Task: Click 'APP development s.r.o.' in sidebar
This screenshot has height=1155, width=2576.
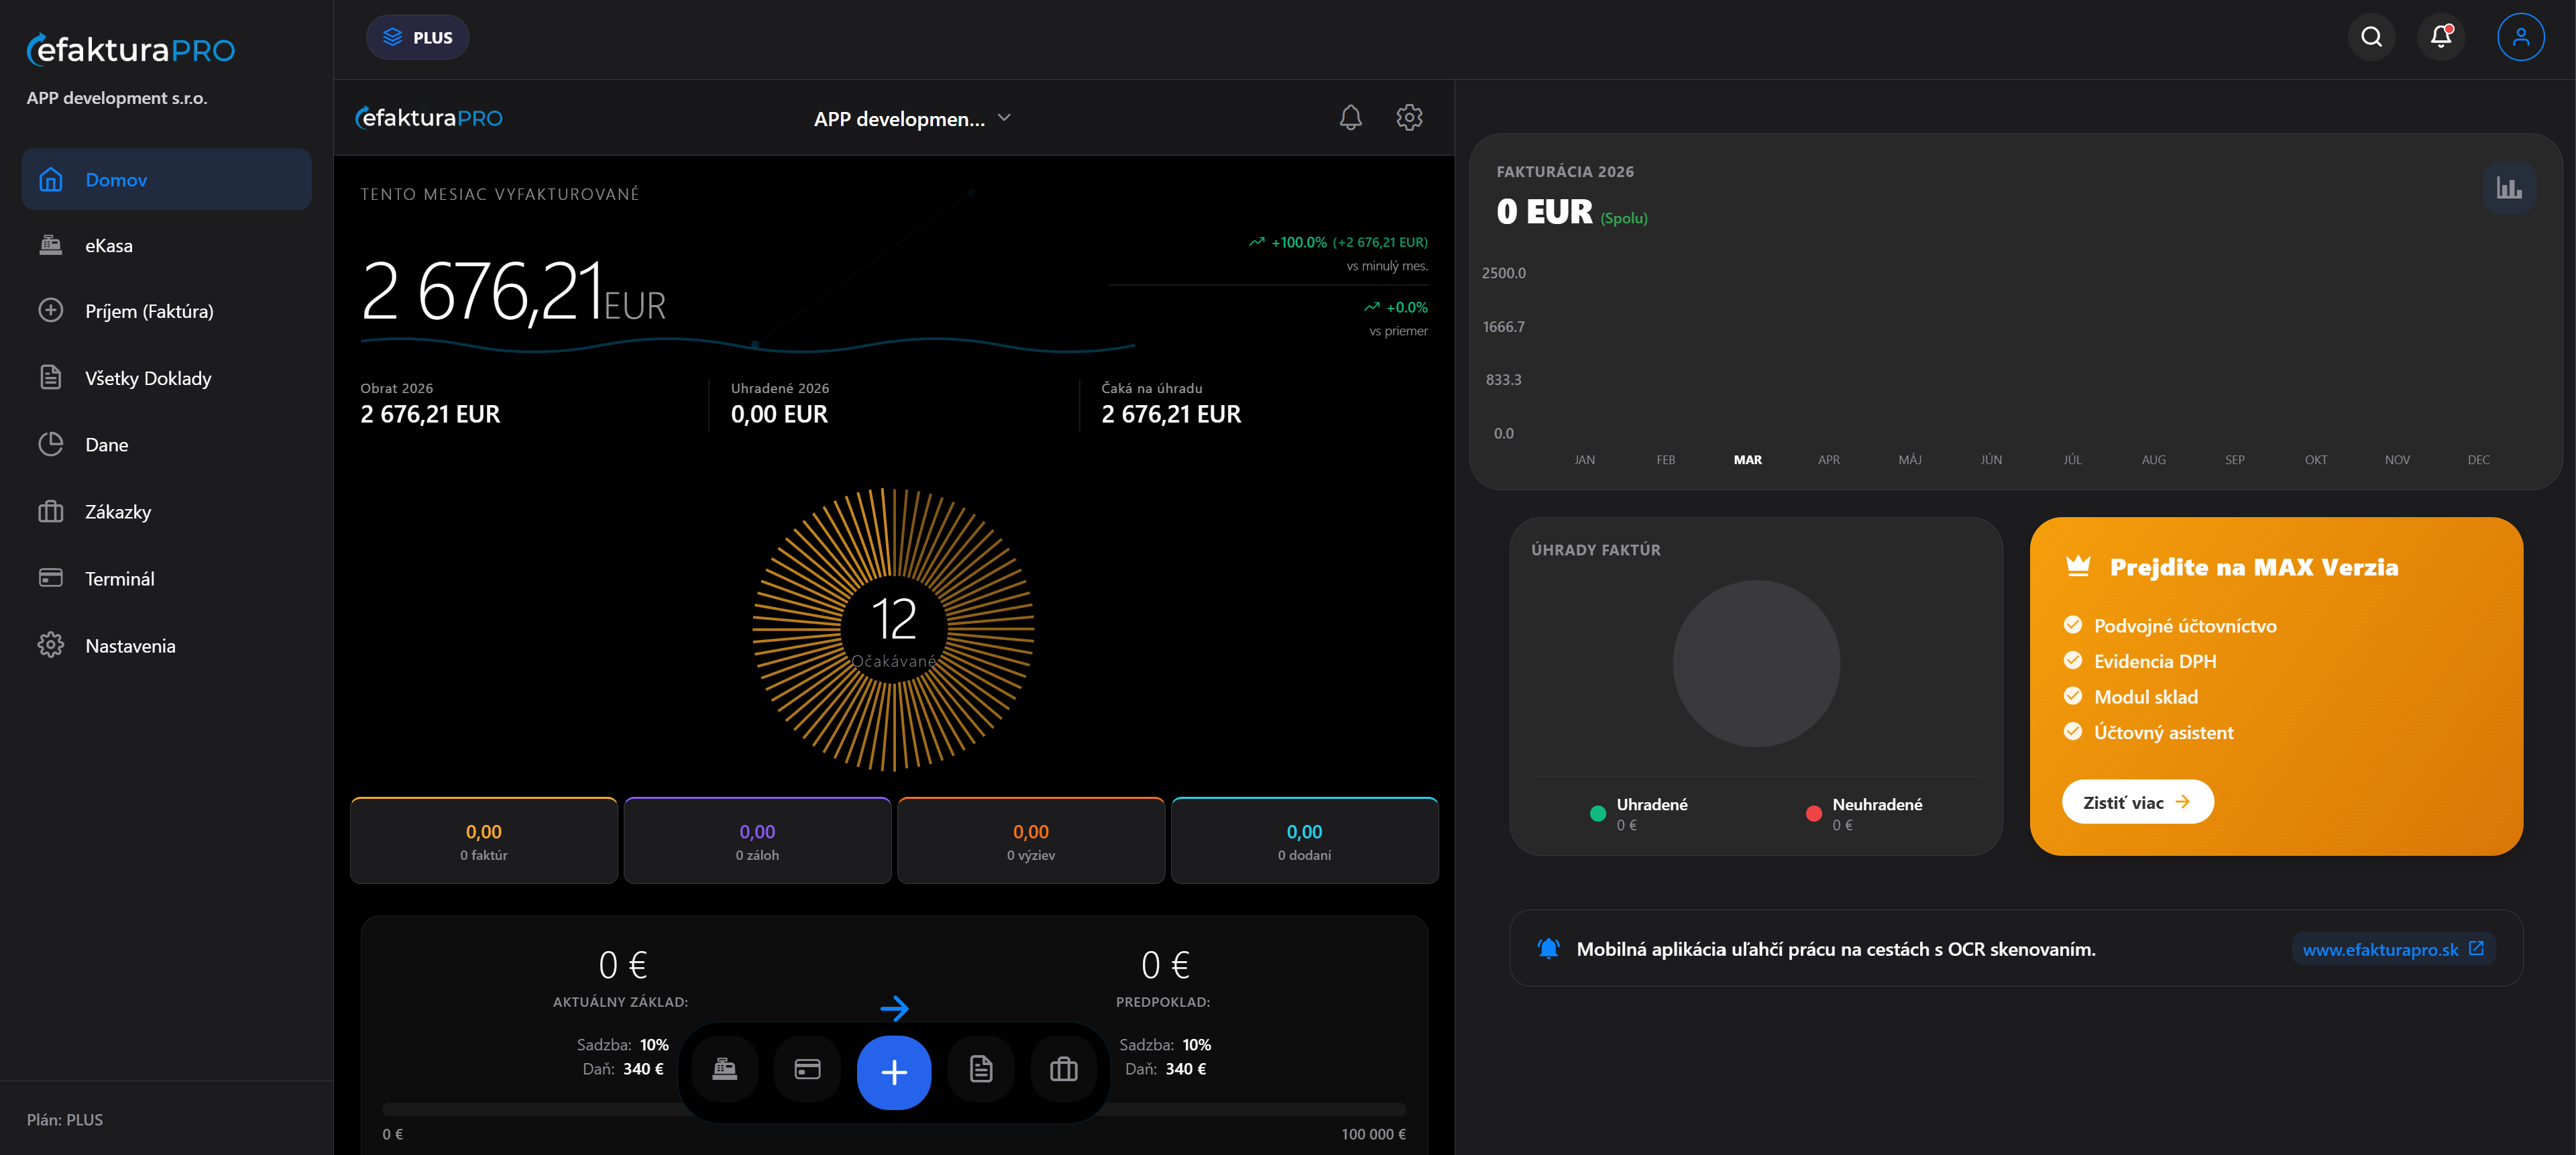Action: point(117,98)
